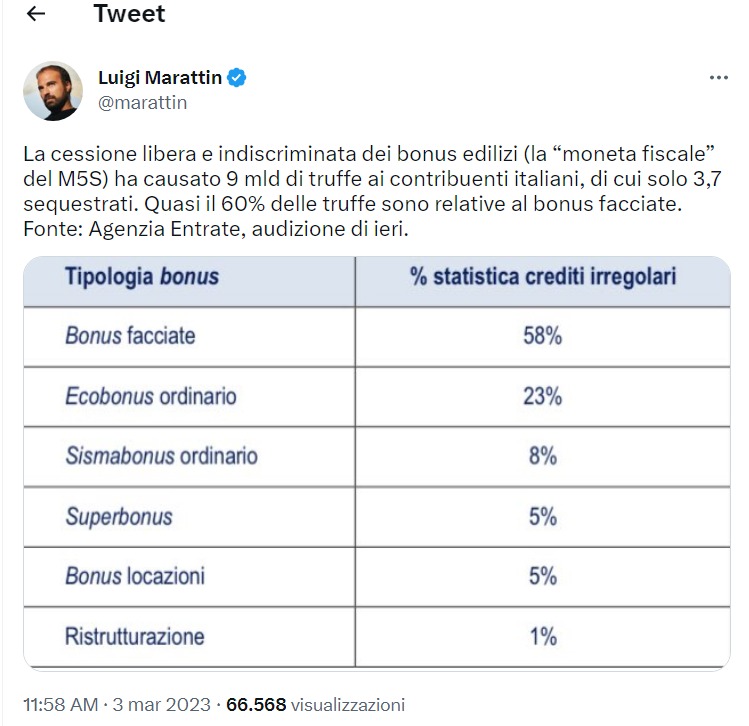749x726 pixels.
Task: Select the Bonus facciate row
Action: [377, 336]
